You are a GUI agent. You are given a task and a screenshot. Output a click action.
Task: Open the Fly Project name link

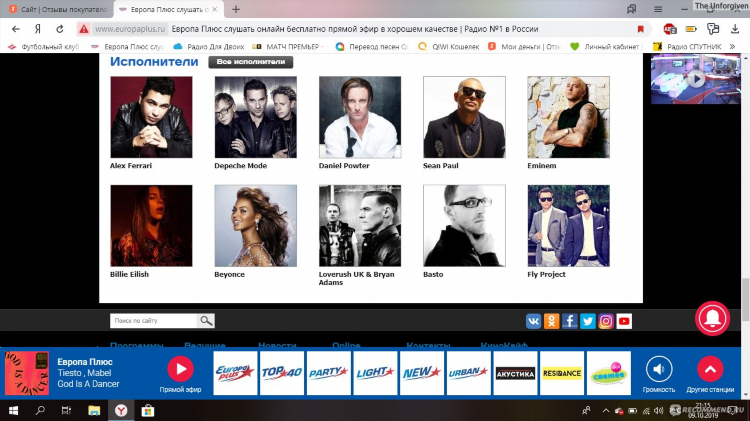click(546, 274)
